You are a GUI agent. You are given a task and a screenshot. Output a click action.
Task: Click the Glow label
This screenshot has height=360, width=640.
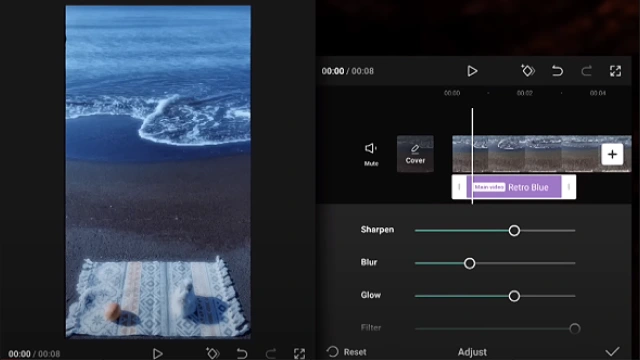pyautogui.click(x=371, y=295)
